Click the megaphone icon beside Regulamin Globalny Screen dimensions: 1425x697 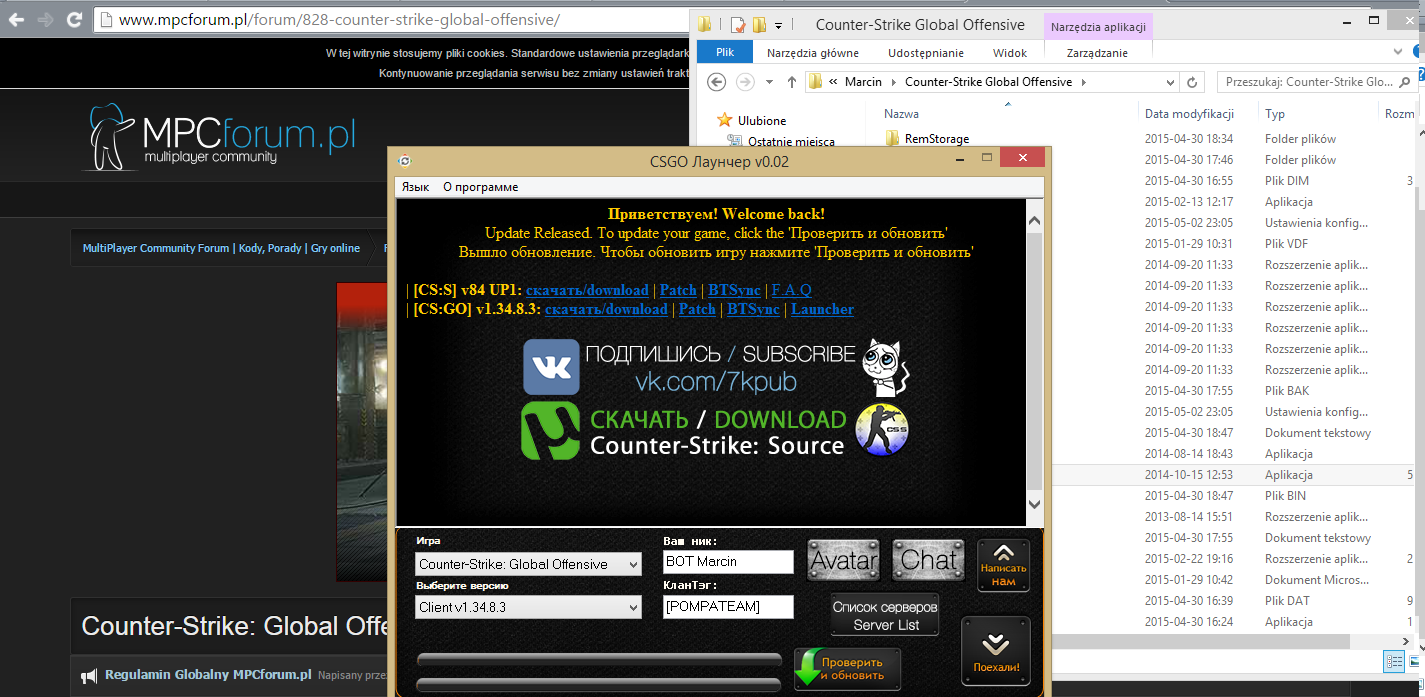[x=89, y=675]
